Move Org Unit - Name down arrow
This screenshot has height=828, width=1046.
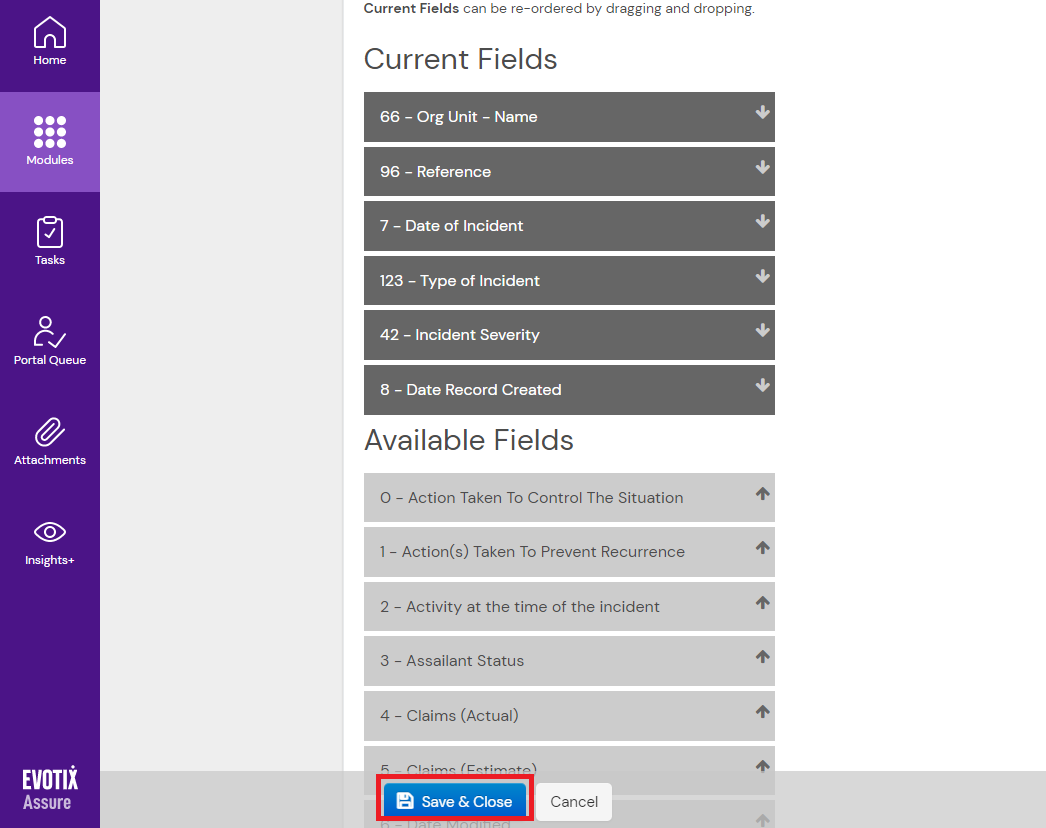[762, 113]
